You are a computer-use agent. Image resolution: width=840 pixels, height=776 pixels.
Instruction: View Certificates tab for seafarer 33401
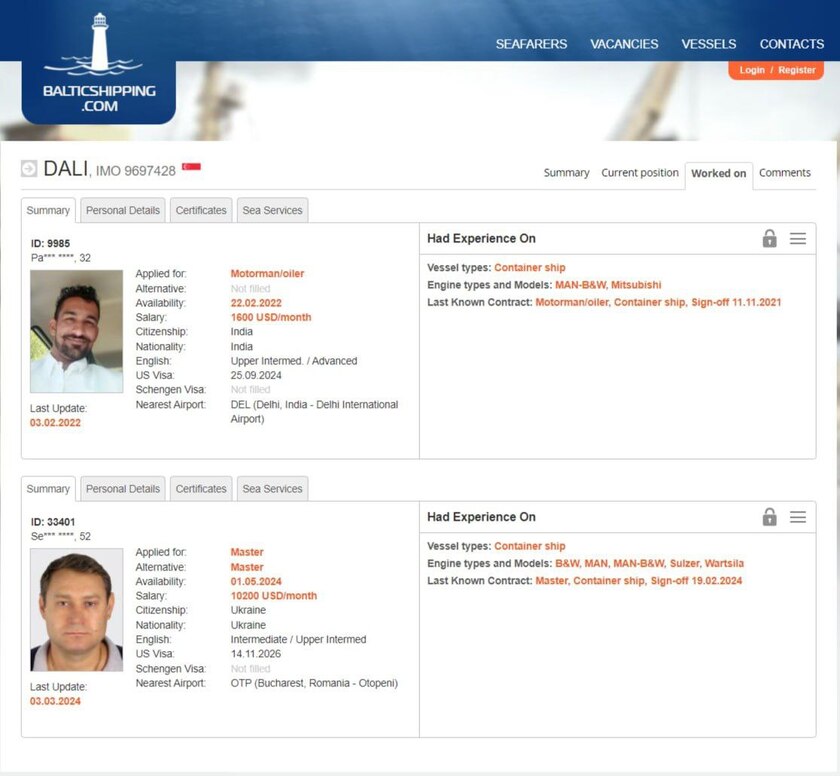coord(201,489)
